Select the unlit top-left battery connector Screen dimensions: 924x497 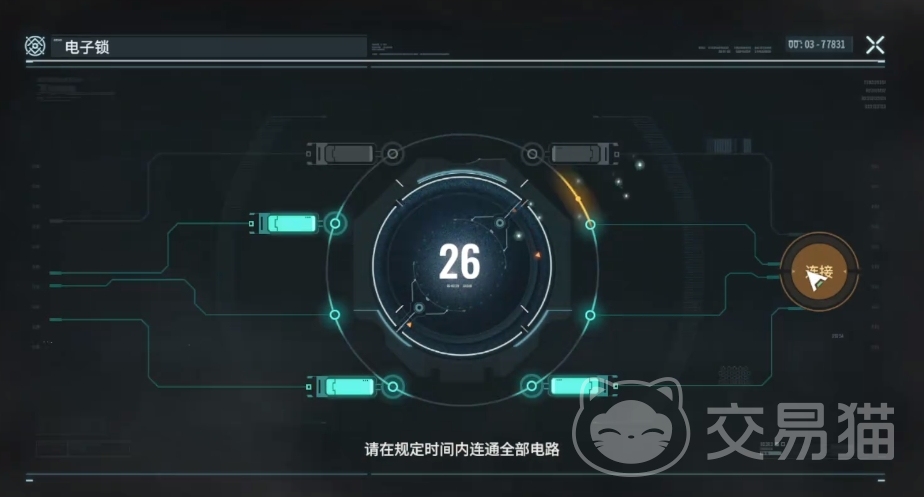[x=341, y=154]
